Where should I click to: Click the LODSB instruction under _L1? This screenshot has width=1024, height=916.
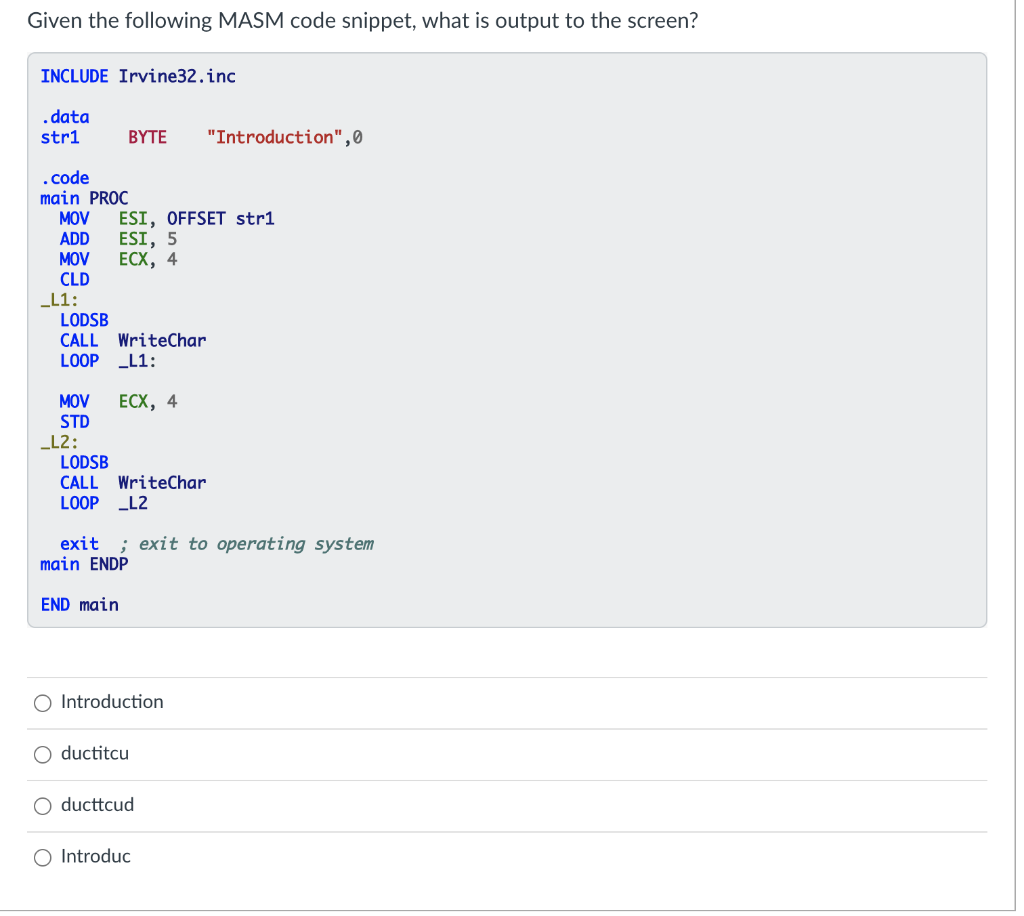(83, 319)
